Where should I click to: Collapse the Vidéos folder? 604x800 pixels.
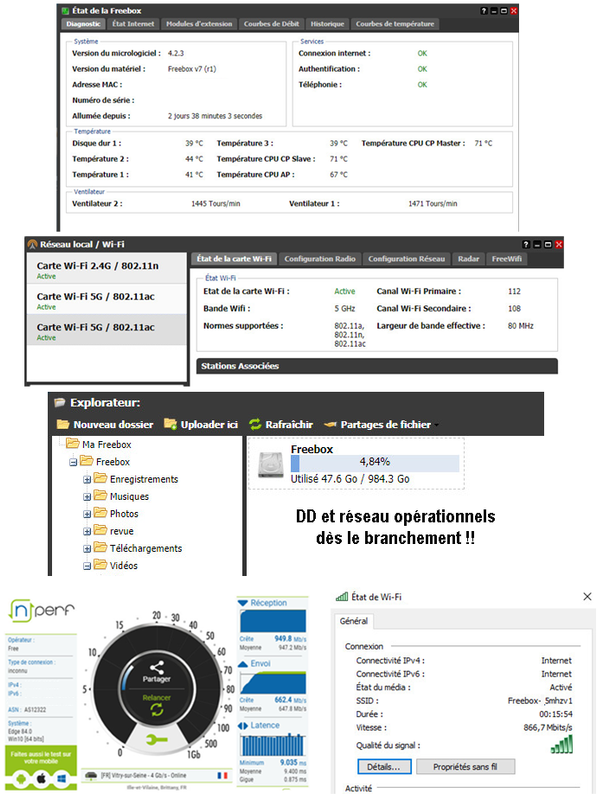[87, 566]
